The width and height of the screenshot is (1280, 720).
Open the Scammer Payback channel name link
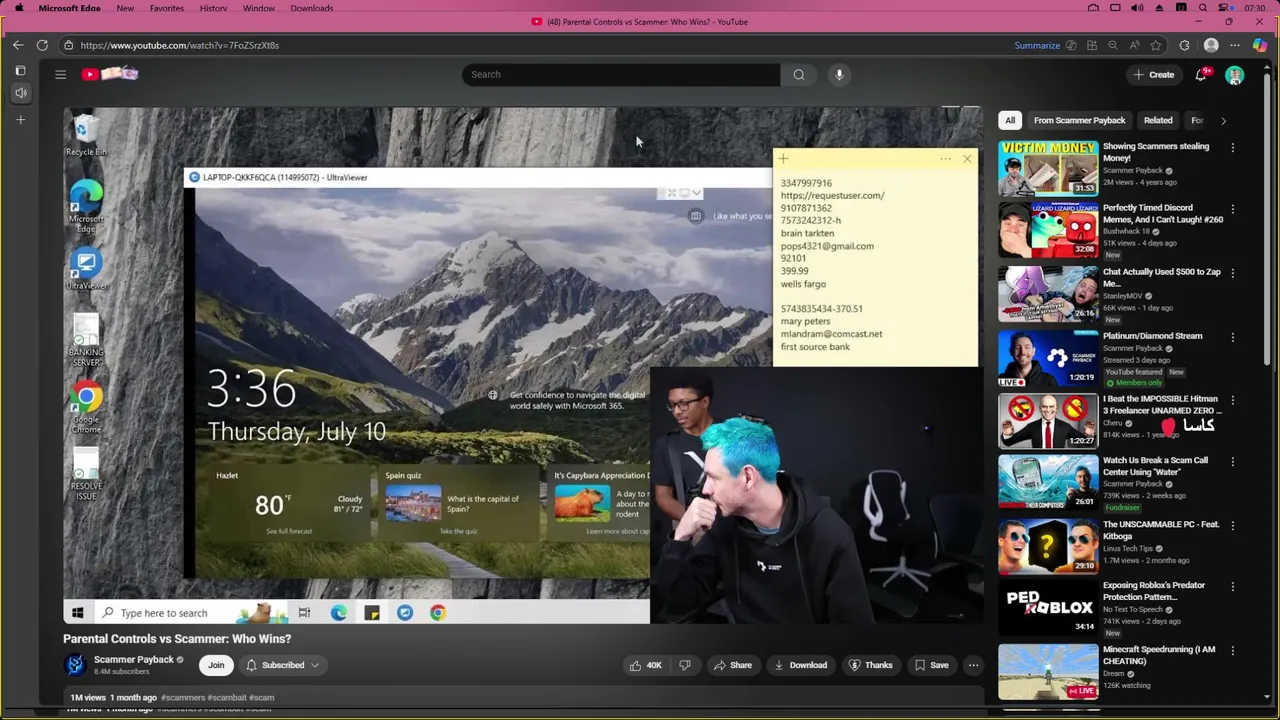[x=134, y=660]
